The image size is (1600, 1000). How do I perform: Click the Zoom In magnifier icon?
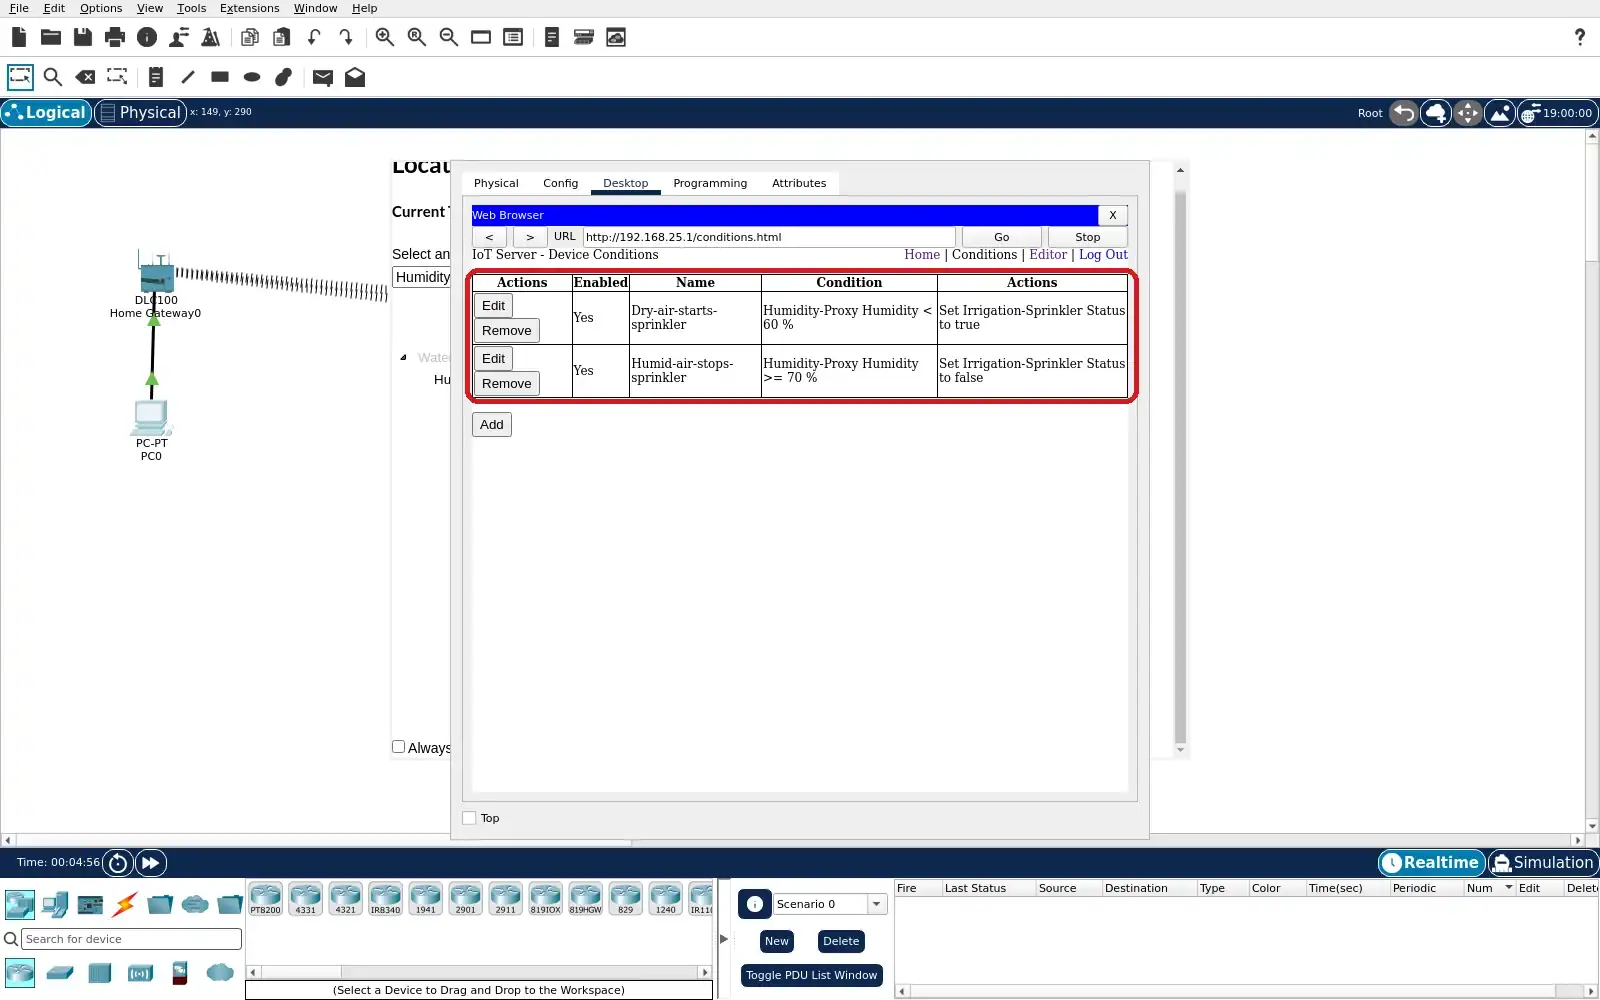[x=385, y=37]
